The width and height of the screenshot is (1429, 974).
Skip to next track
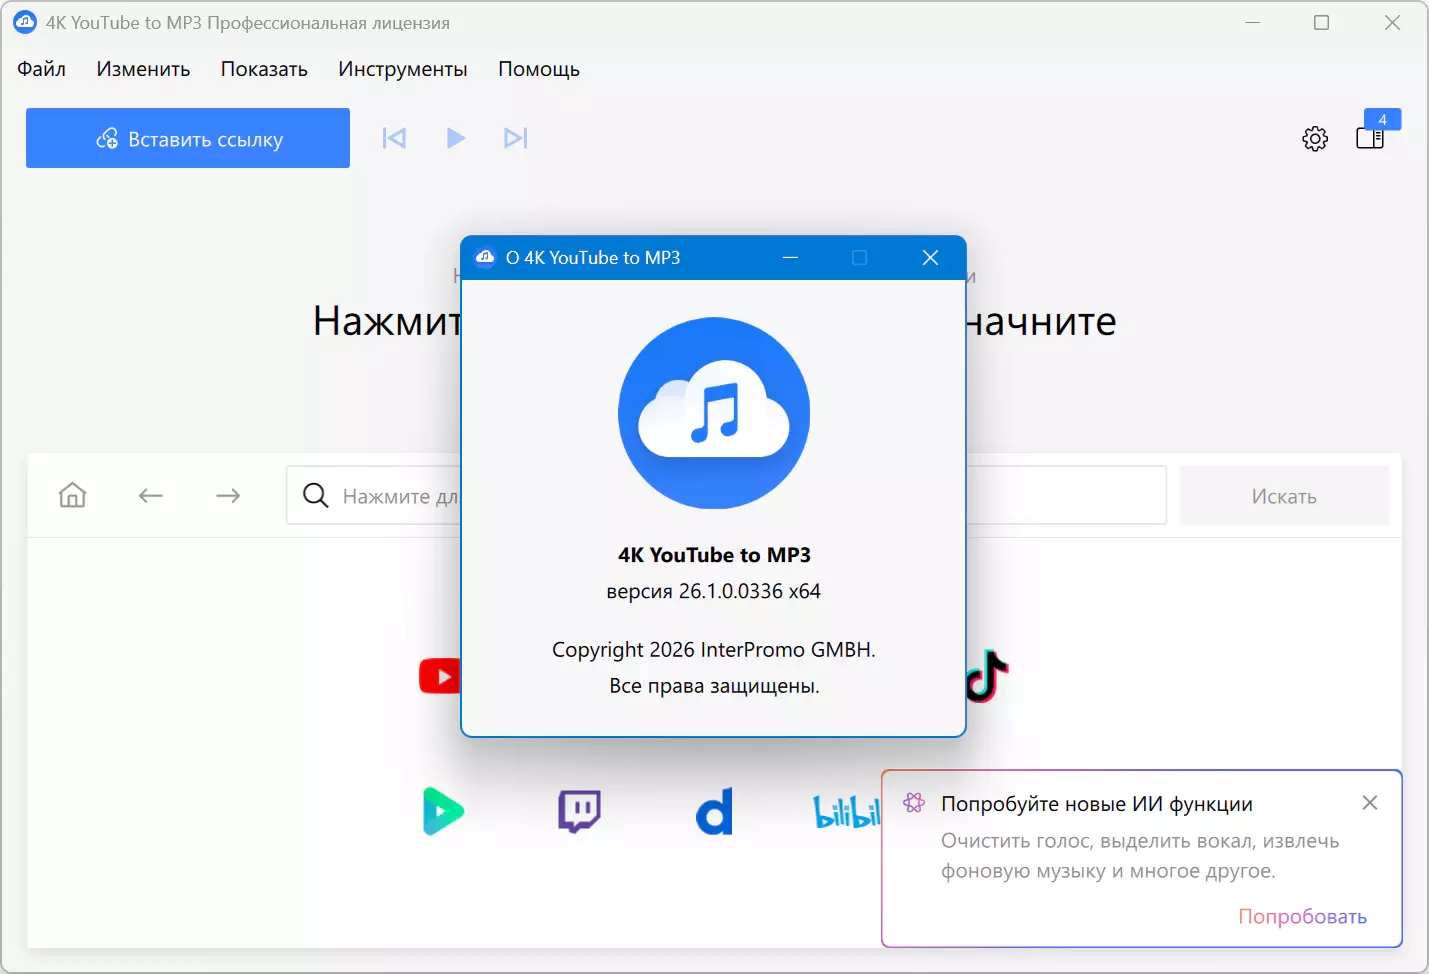tap(516, 138)
